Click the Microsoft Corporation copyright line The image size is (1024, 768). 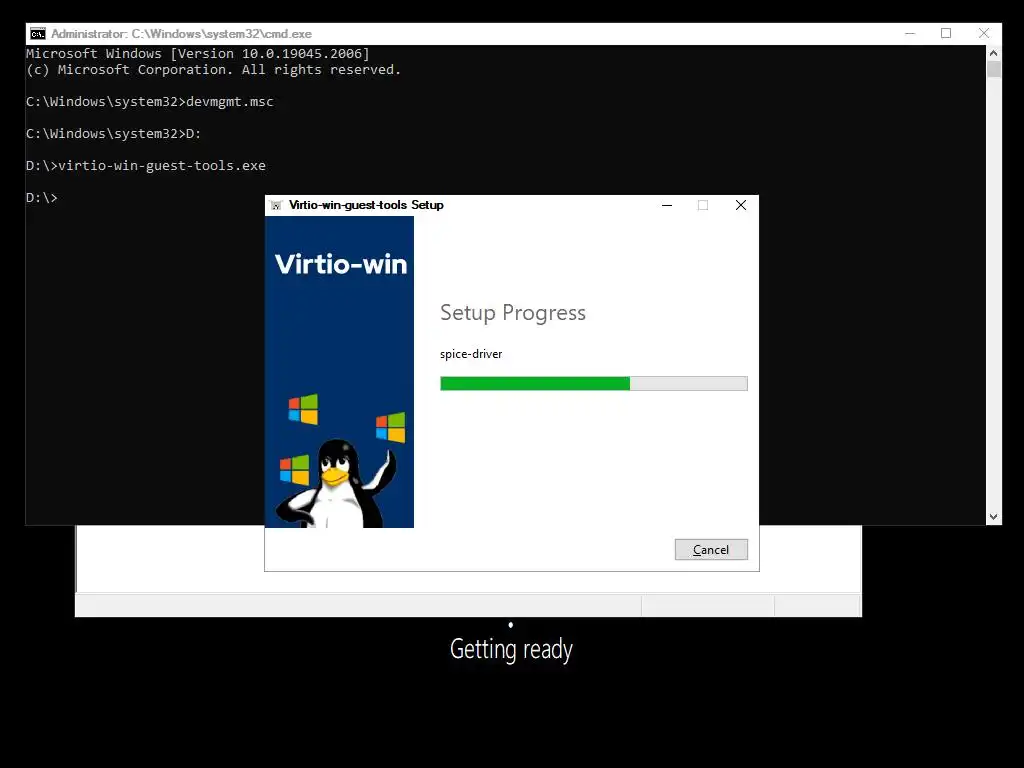[214, 70]
